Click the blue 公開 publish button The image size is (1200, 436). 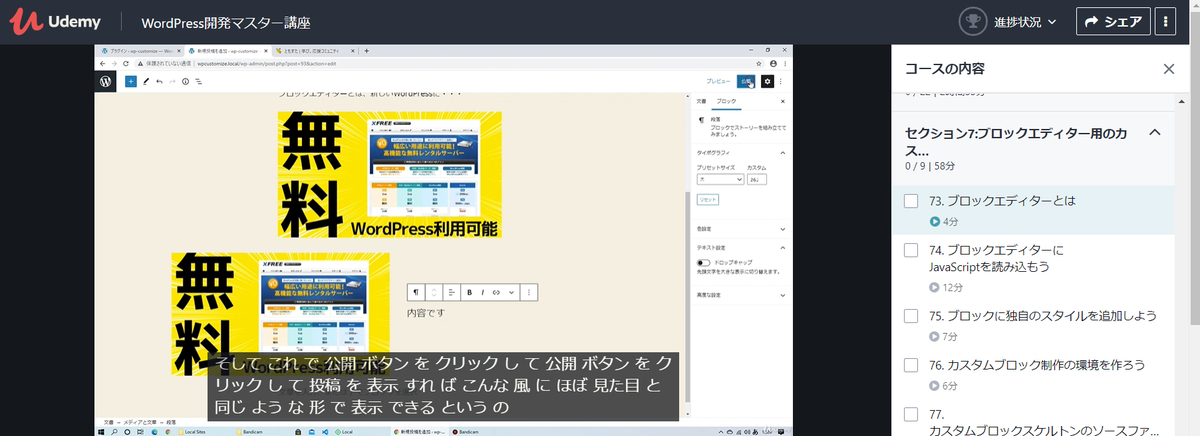point(746,81)
